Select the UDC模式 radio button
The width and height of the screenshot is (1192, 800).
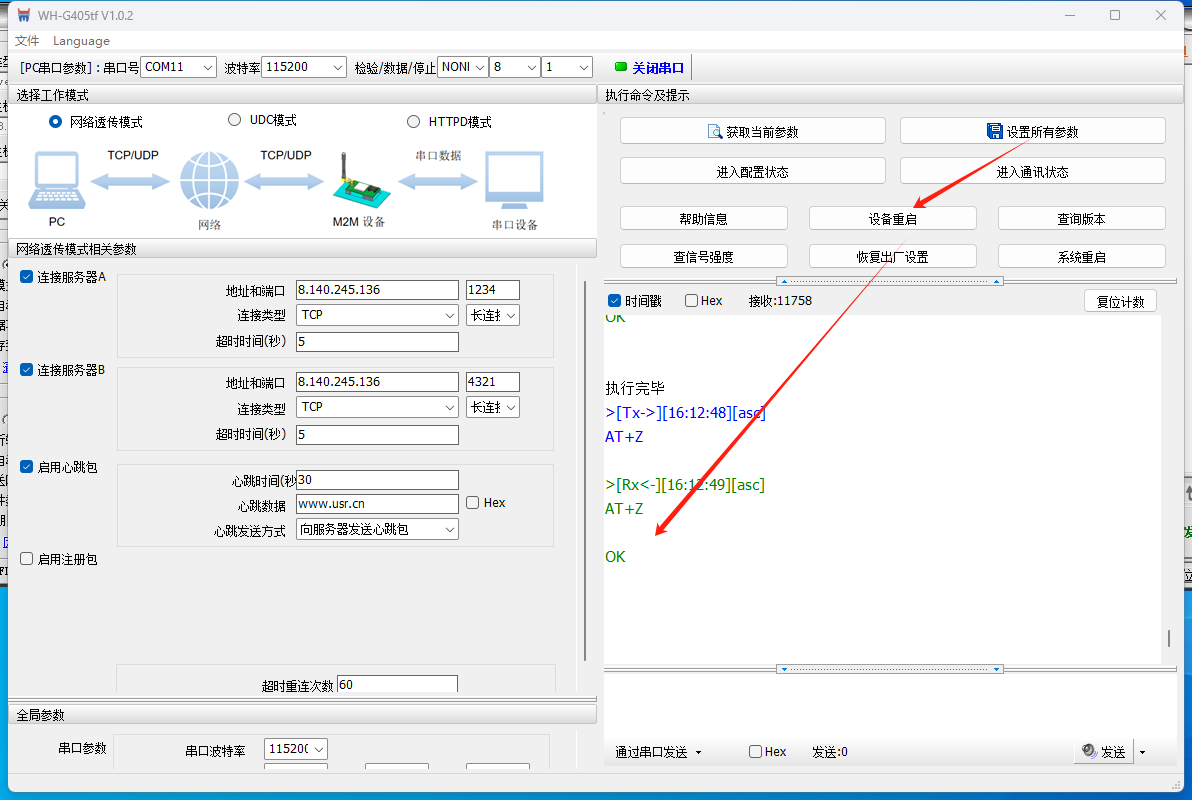(235, 120)
